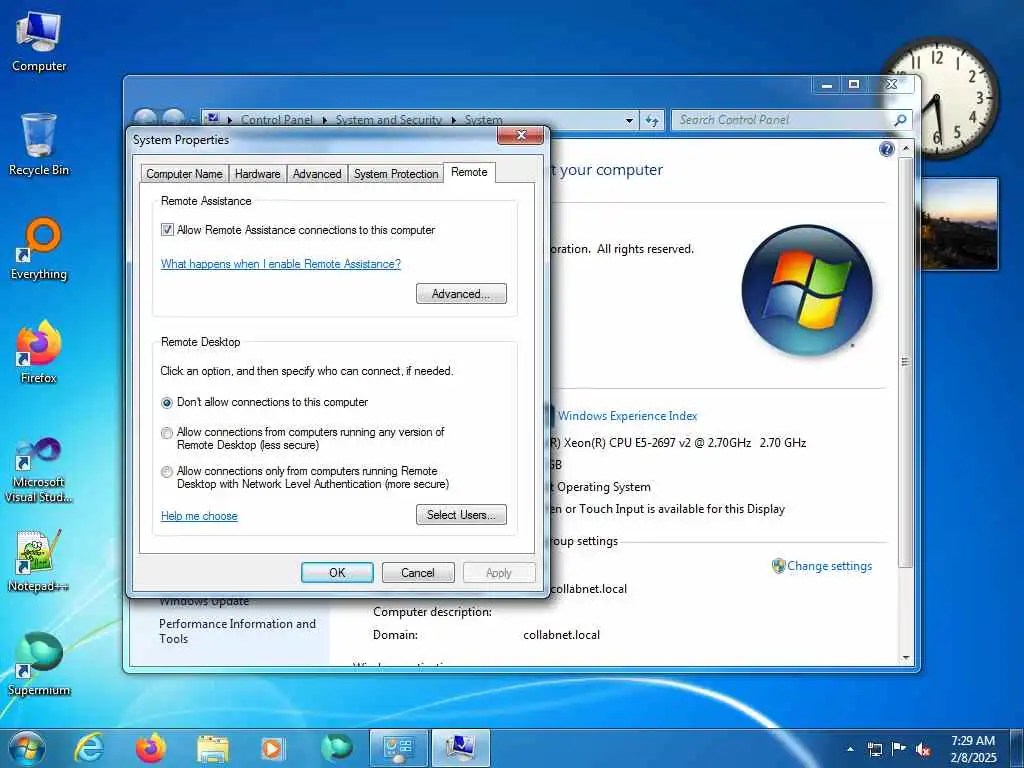Toggle Allow Remote Assistance connections checkbox
Screen dimensions: 1024x768
coord(167,230)
